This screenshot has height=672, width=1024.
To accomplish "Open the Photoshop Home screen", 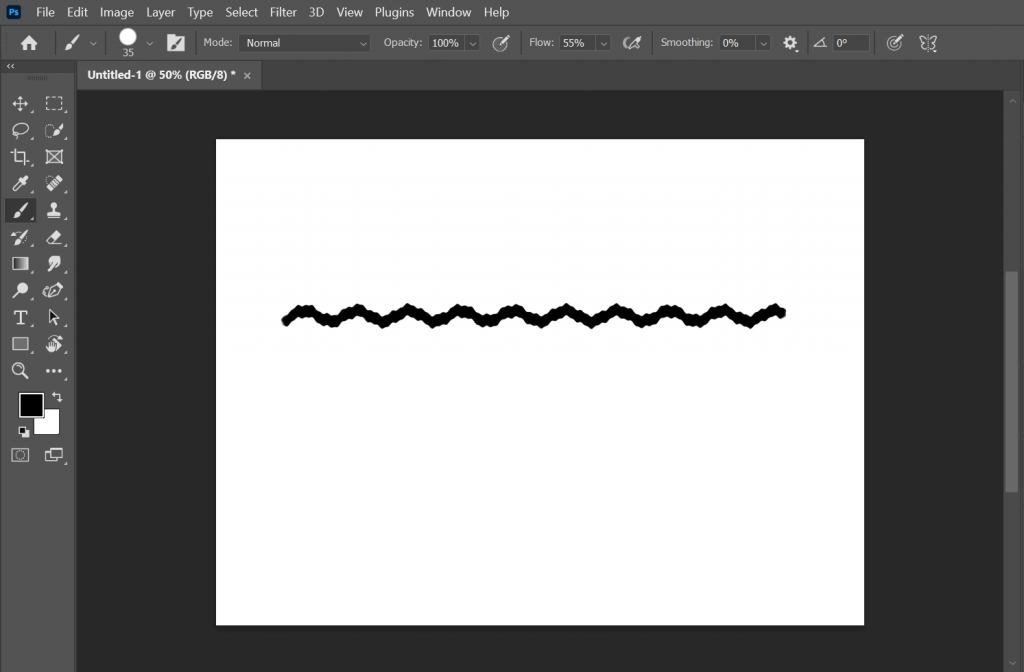I will click(28, 42).
